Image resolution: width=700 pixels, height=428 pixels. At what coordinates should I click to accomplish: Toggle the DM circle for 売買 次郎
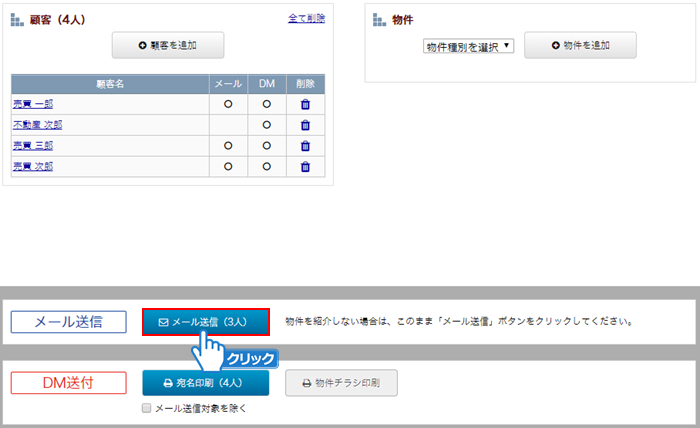click(266, 167)
